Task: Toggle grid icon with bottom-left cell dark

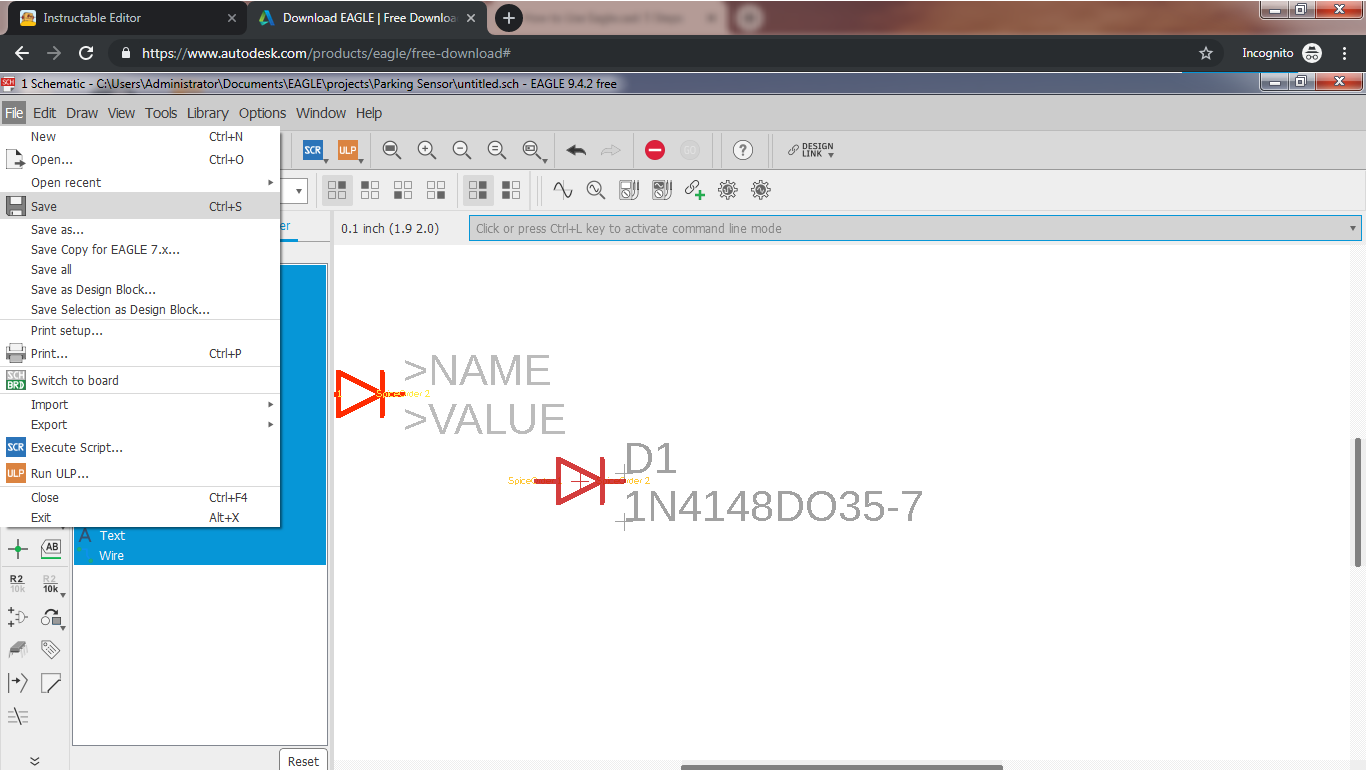Action: pos(403,189)
